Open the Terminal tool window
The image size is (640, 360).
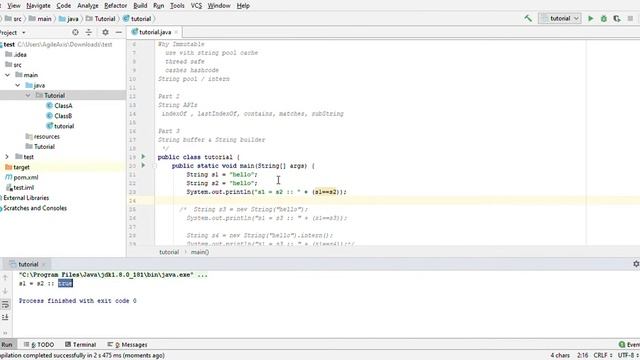[x=80, y=344]
